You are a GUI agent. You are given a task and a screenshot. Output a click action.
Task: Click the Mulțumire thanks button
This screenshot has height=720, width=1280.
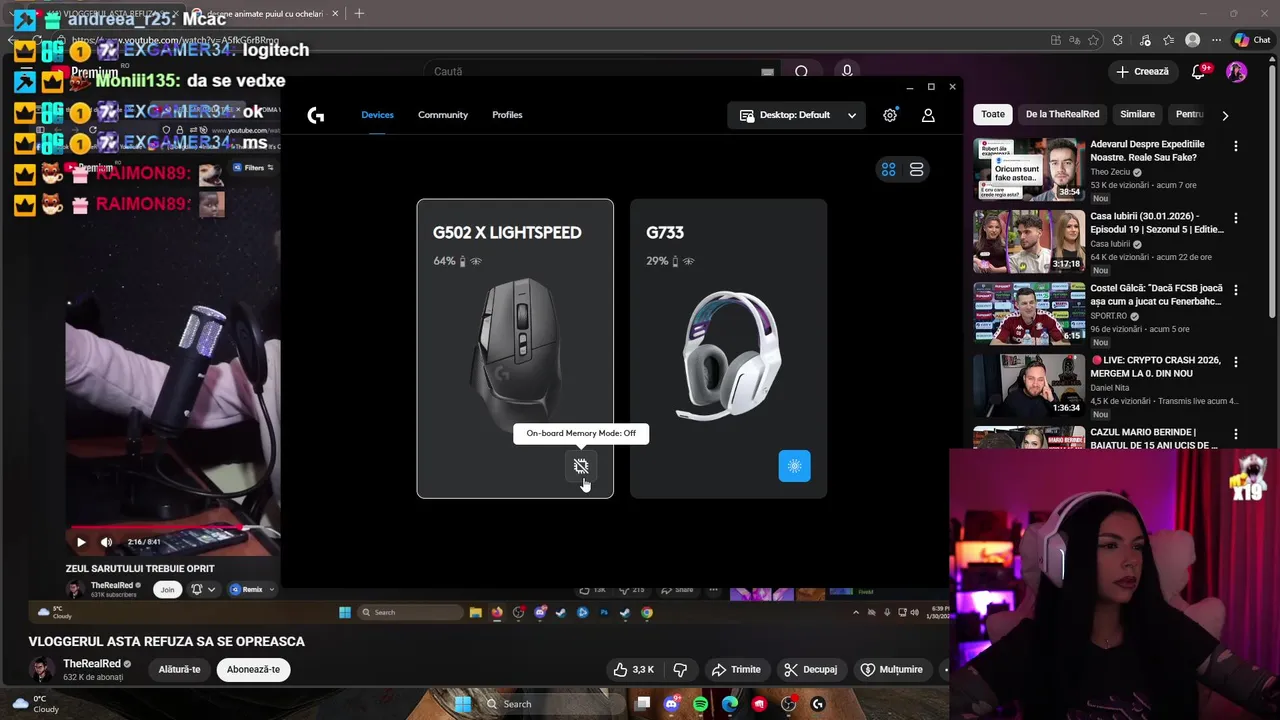(892, 670)
